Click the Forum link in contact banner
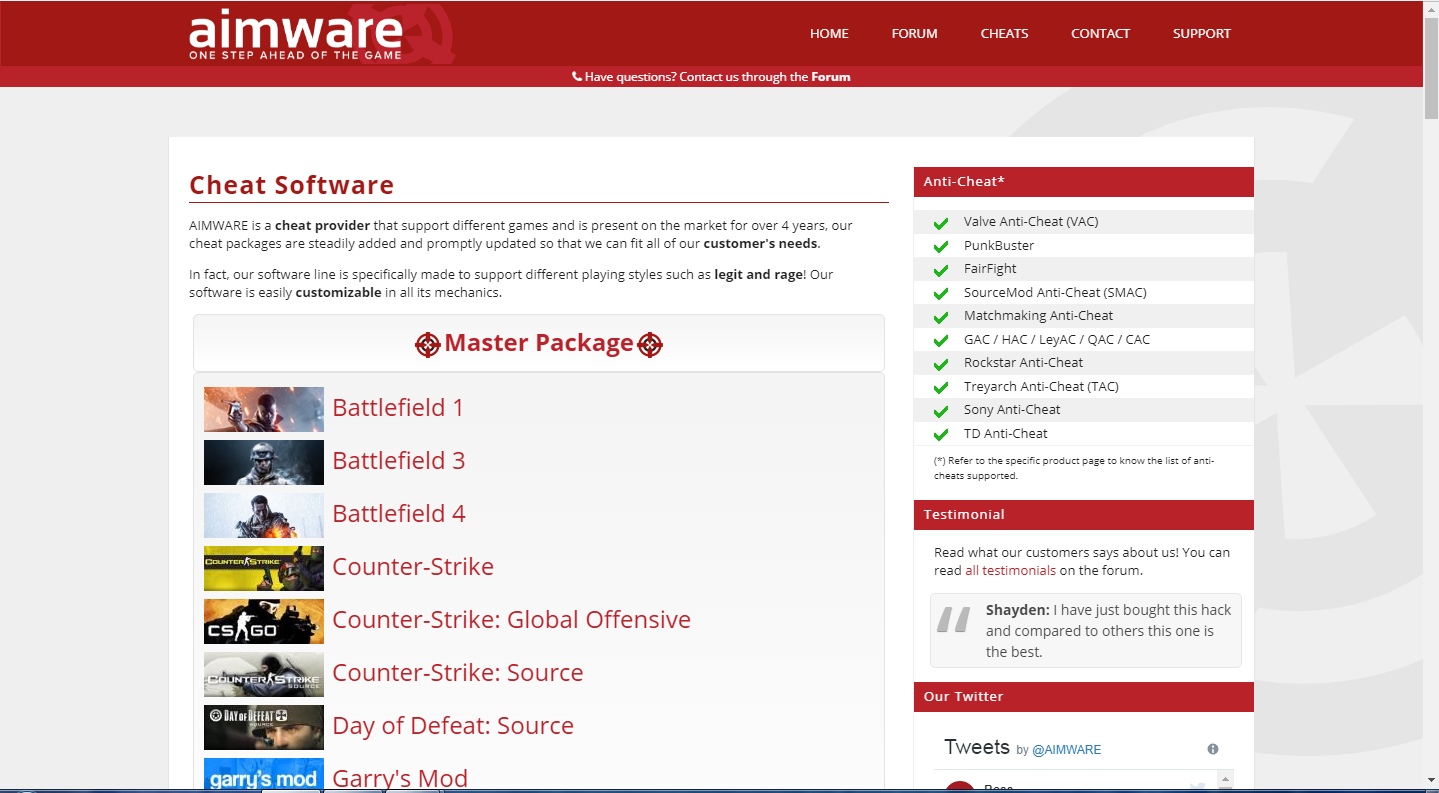 click(x=830, y=77)
